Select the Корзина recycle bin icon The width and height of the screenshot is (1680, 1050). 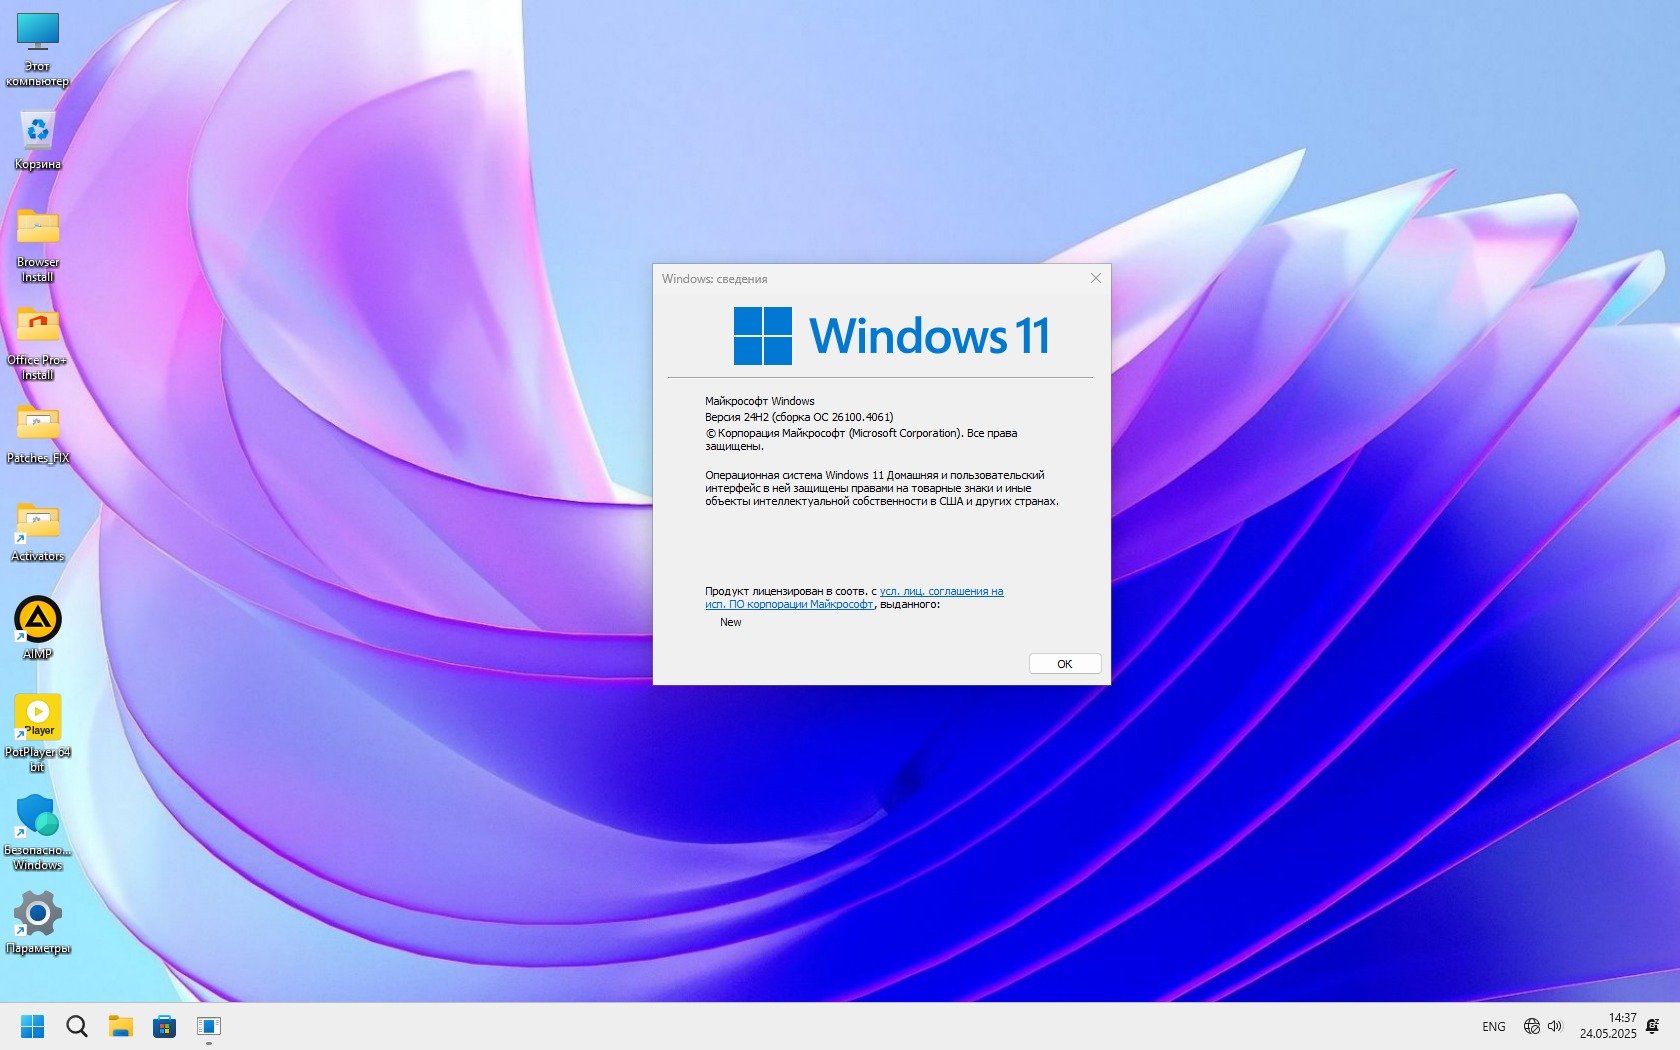[x=38, y=140]
